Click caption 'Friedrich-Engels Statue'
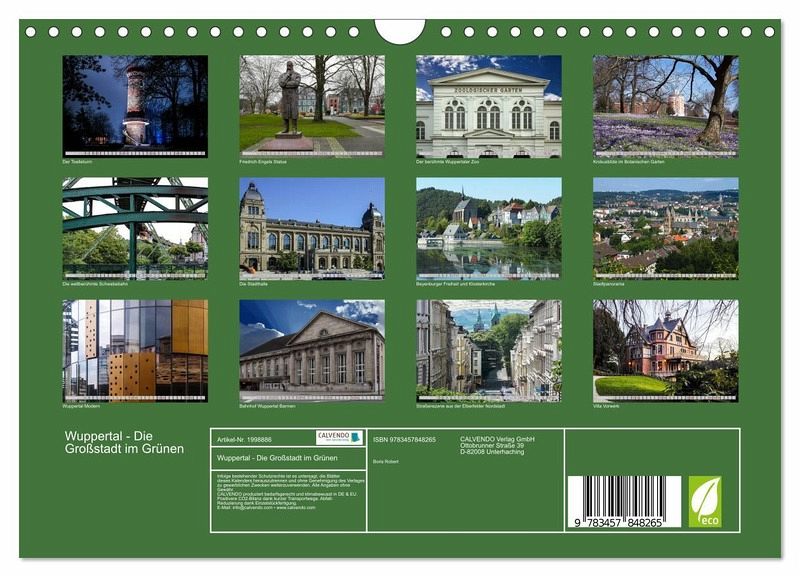 (263, 162)
